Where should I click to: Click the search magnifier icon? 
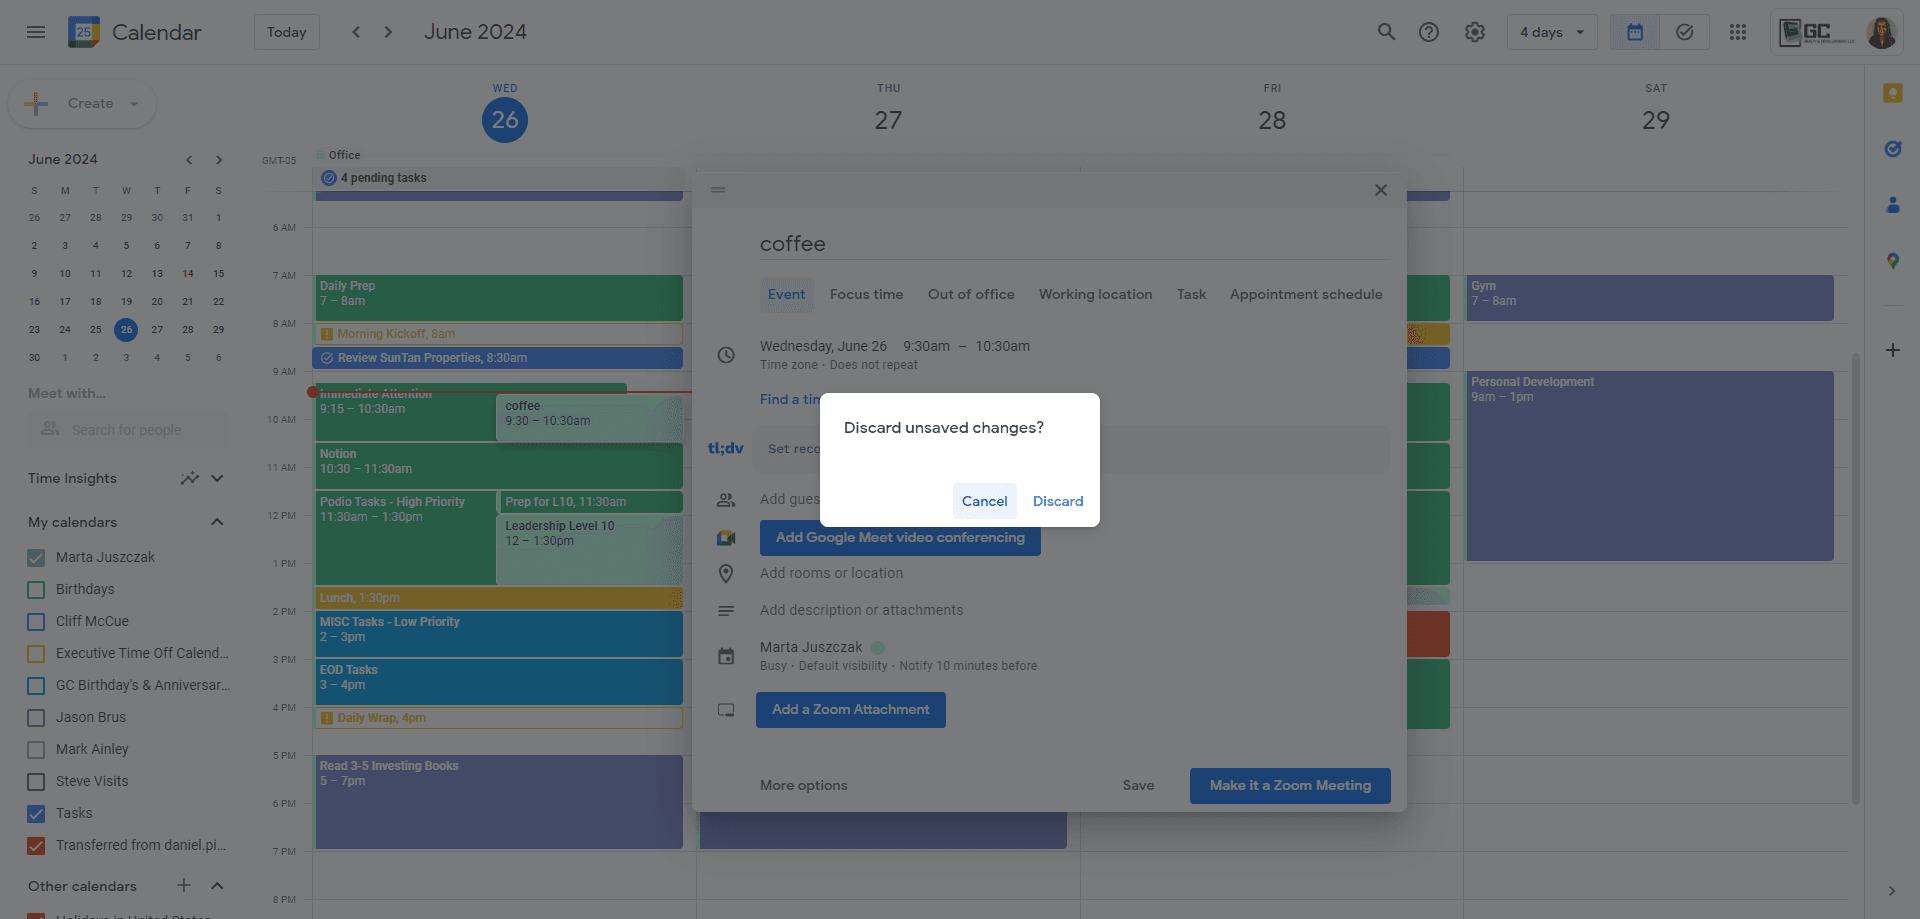(1386, 32)
